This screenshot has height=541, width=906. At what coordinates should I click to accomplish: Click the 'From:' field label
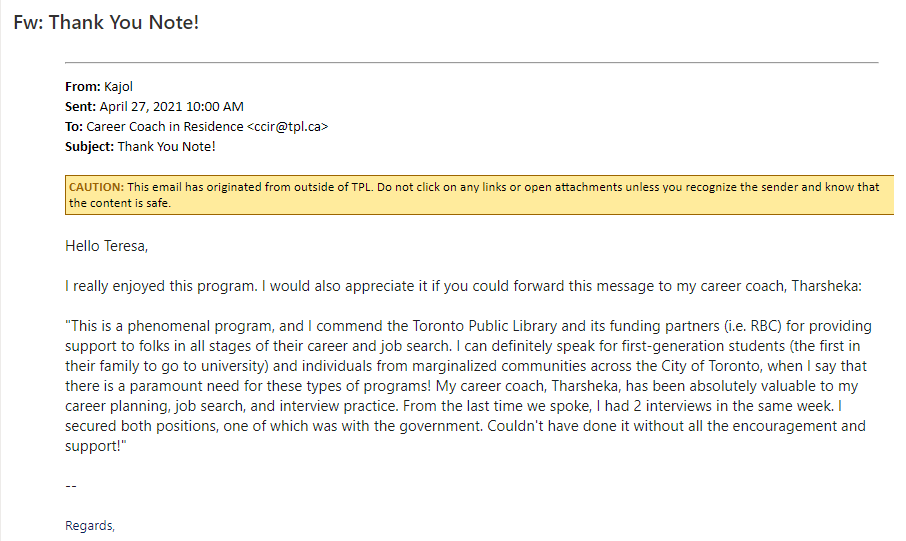83,87
